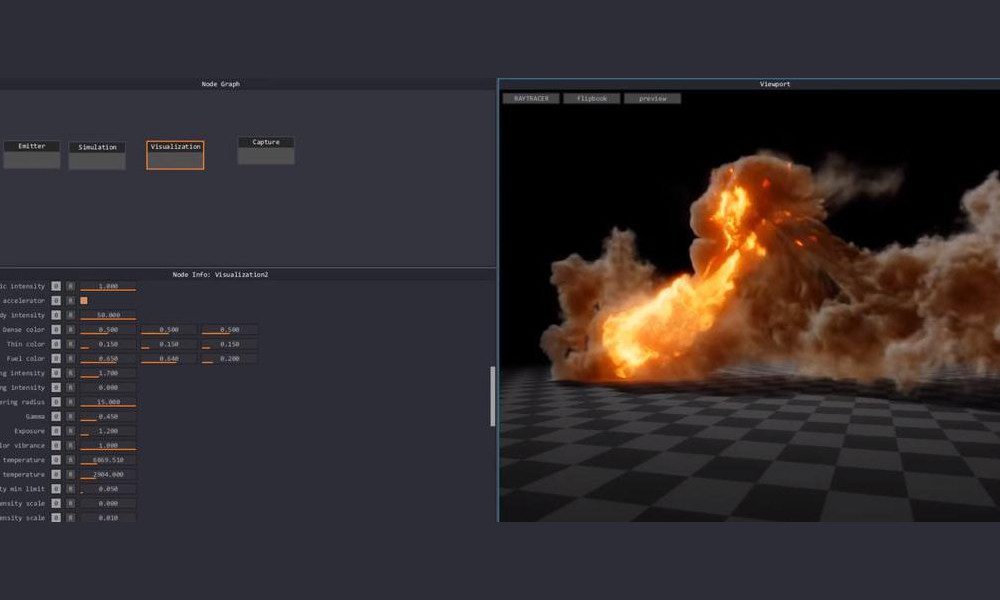This screenshot has height=600, width=1000.
Task: Select the Emitter node
Action: (x=32, y=154)
